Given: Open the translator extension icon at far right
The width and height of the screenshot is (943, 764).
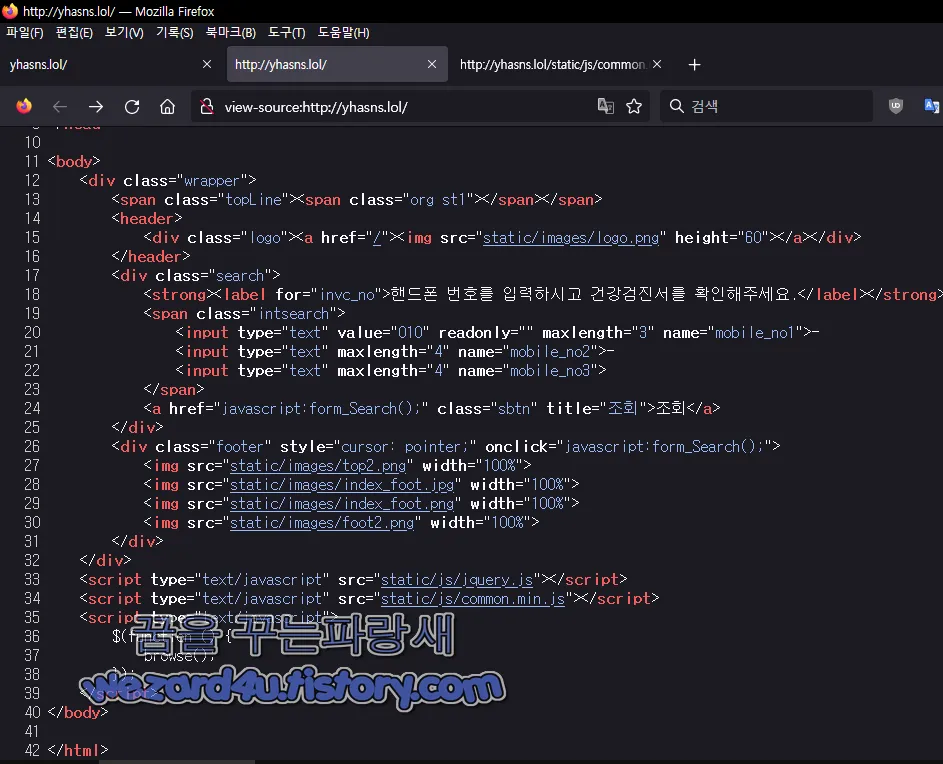Looking at the screenshot, I should point(932,106).
